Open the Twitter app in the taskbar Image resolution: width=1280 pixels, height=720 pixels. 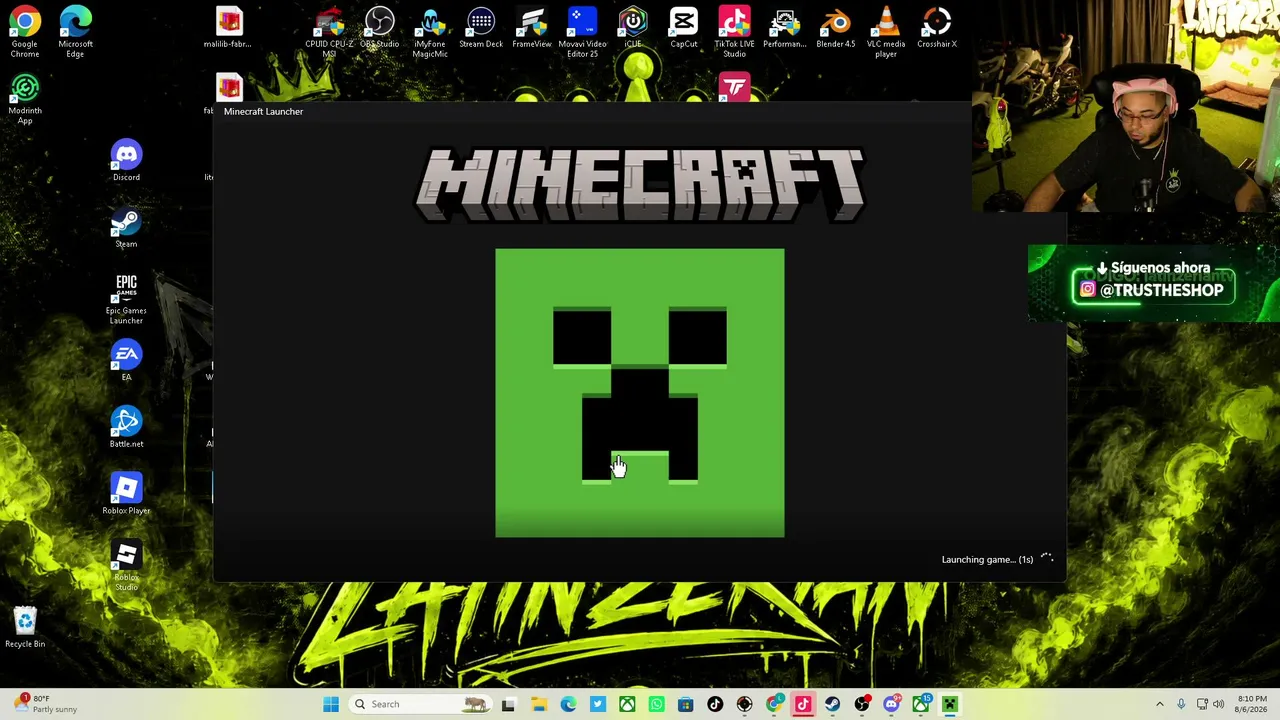[x=597, y=704]
